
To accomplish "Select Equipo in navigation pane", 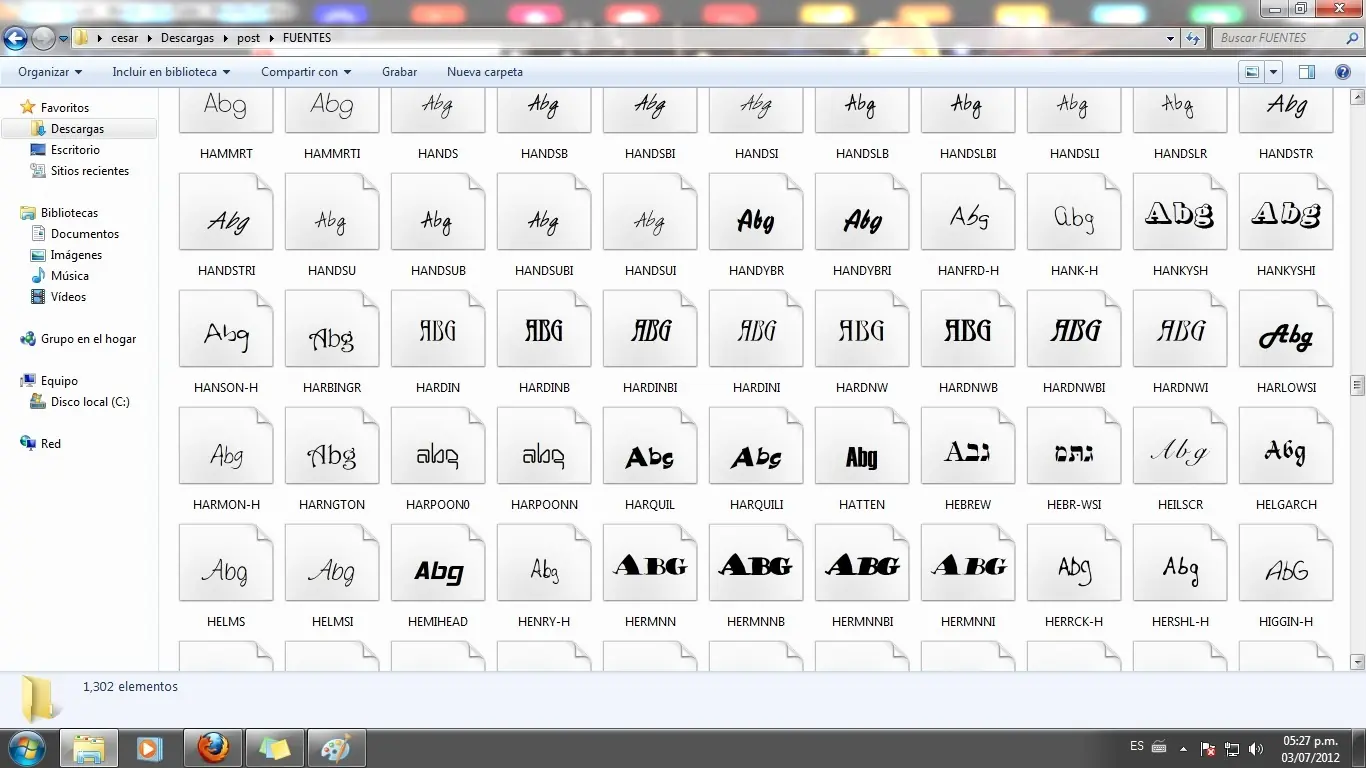I will [59, 381].
